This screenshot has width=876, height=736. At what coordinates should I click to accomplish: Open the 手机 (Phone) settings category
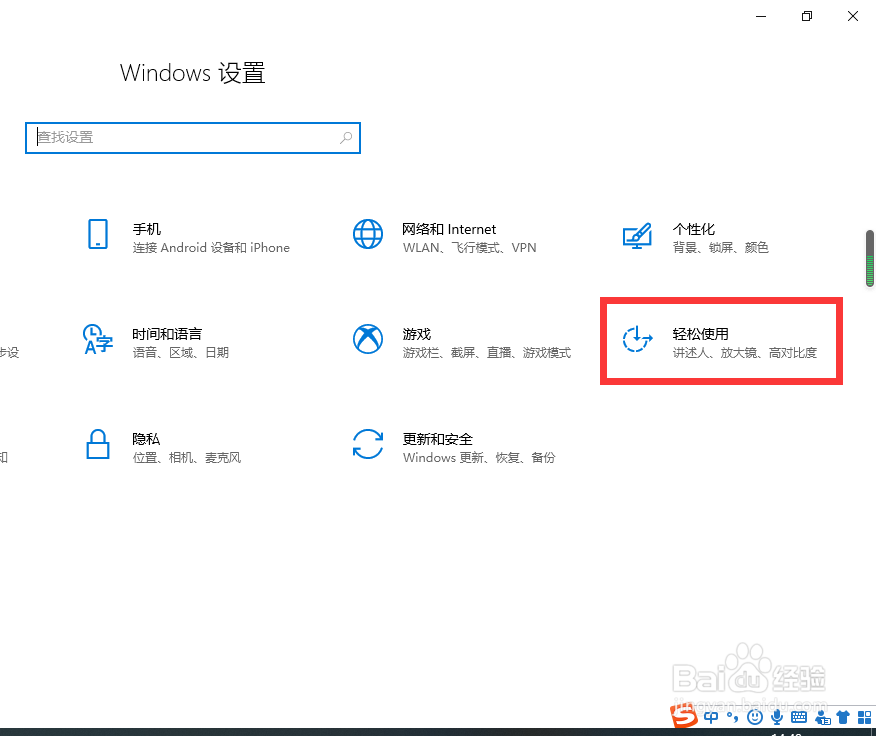pos(188,237)
